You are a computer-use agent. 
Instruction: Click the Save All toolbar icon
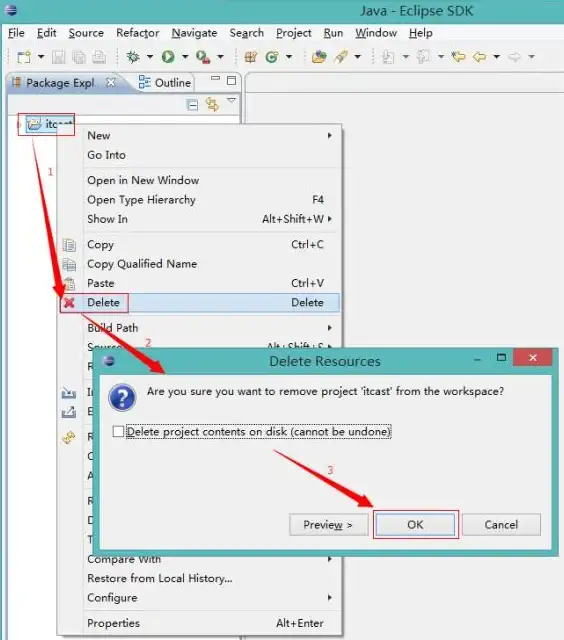point(79,57)
